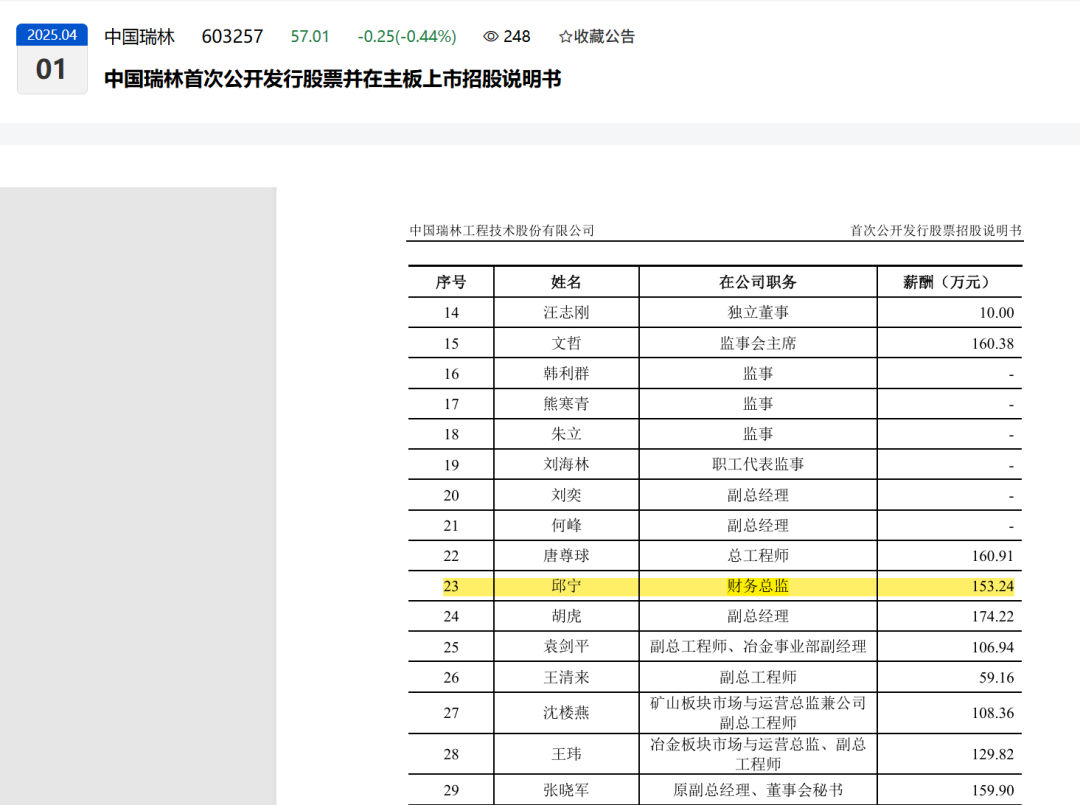The width and height of the screenshot is (1080, 805).
Task: Click highlighted 财务总监 position cell
Action: click(x=758, y=586)
